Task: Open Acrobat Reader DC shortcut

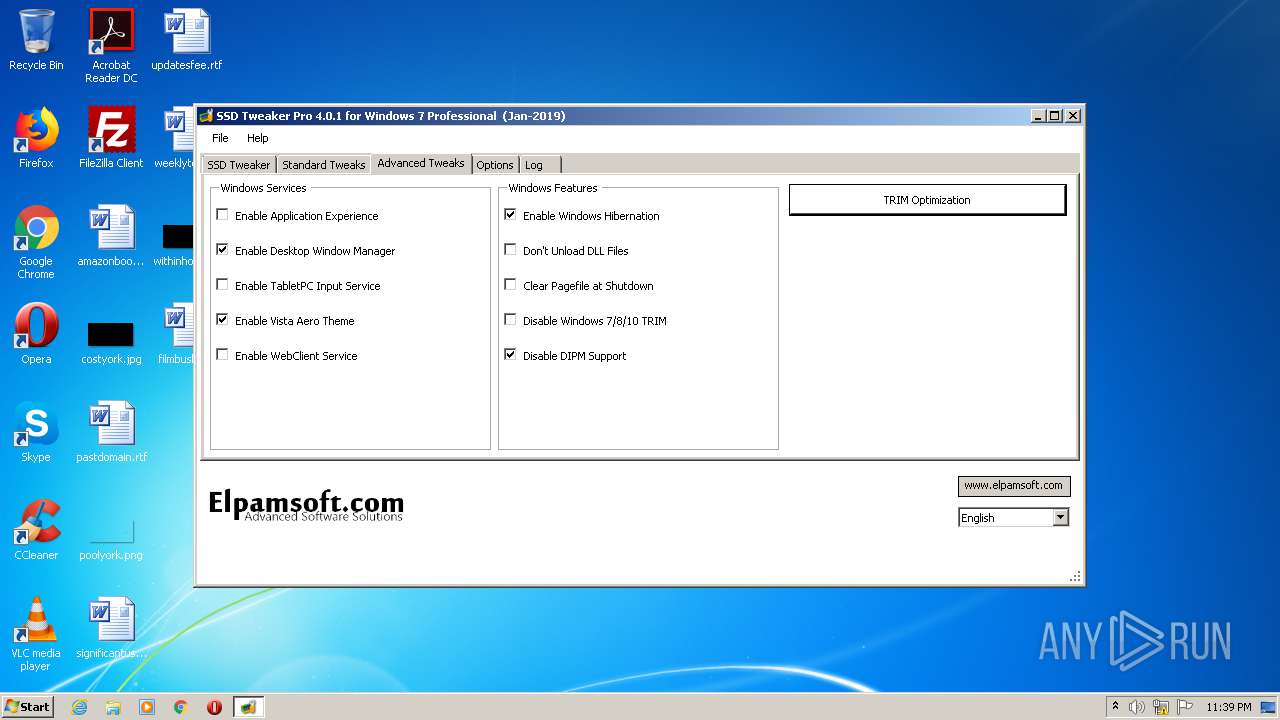Action: (x=111, y=46)
